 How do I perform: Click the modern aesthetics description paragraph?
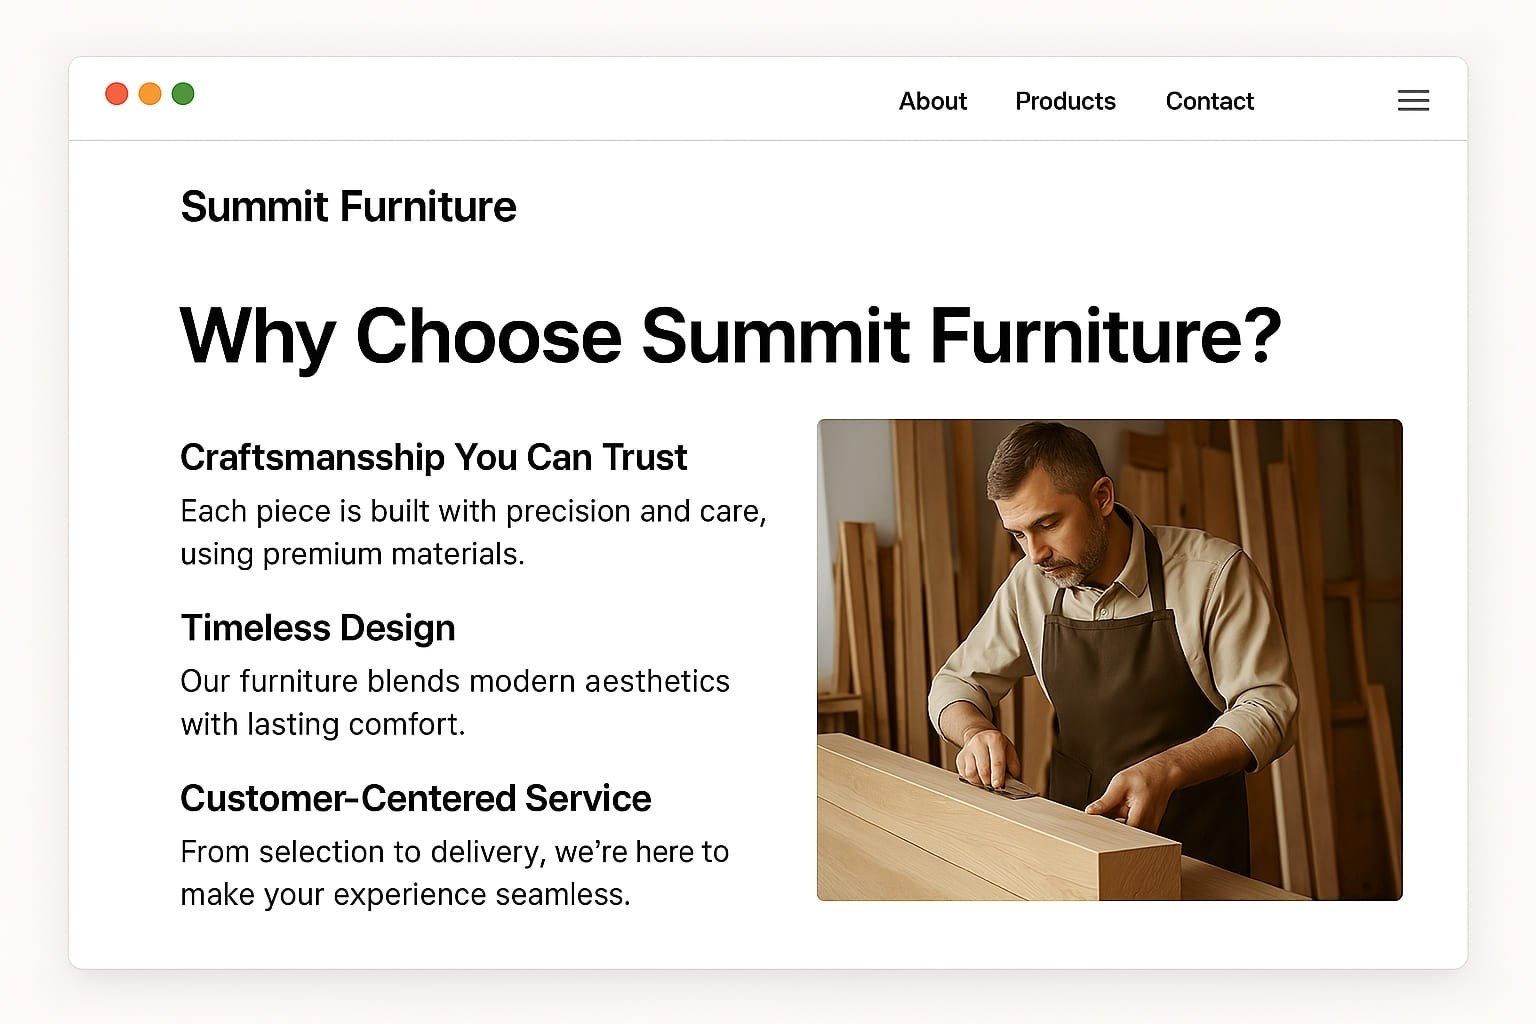point(455,702)
